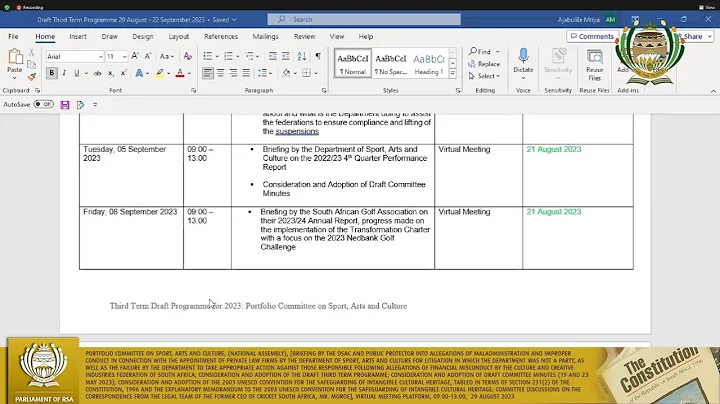720x404 pixels.
Task: Apply superscript formatting
Action: pos(124,73)
